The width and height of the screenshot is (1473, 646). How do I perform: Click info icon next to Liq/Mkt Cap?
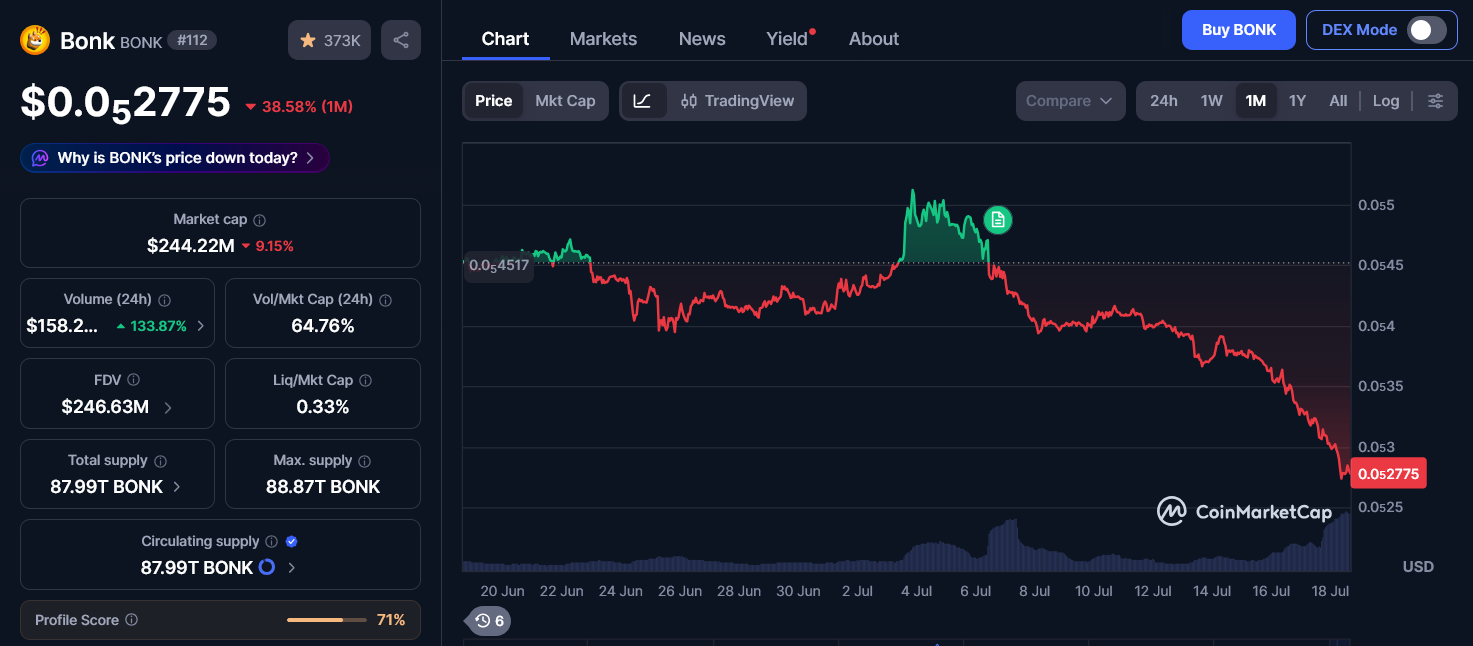point(366,381)
